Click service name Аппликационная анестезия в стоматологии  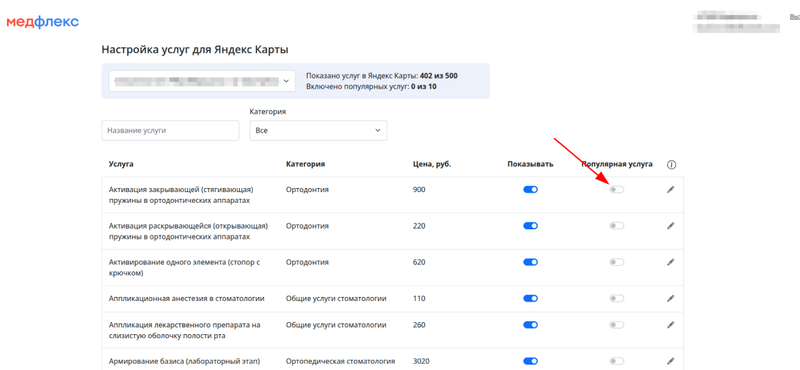[187, 298]
